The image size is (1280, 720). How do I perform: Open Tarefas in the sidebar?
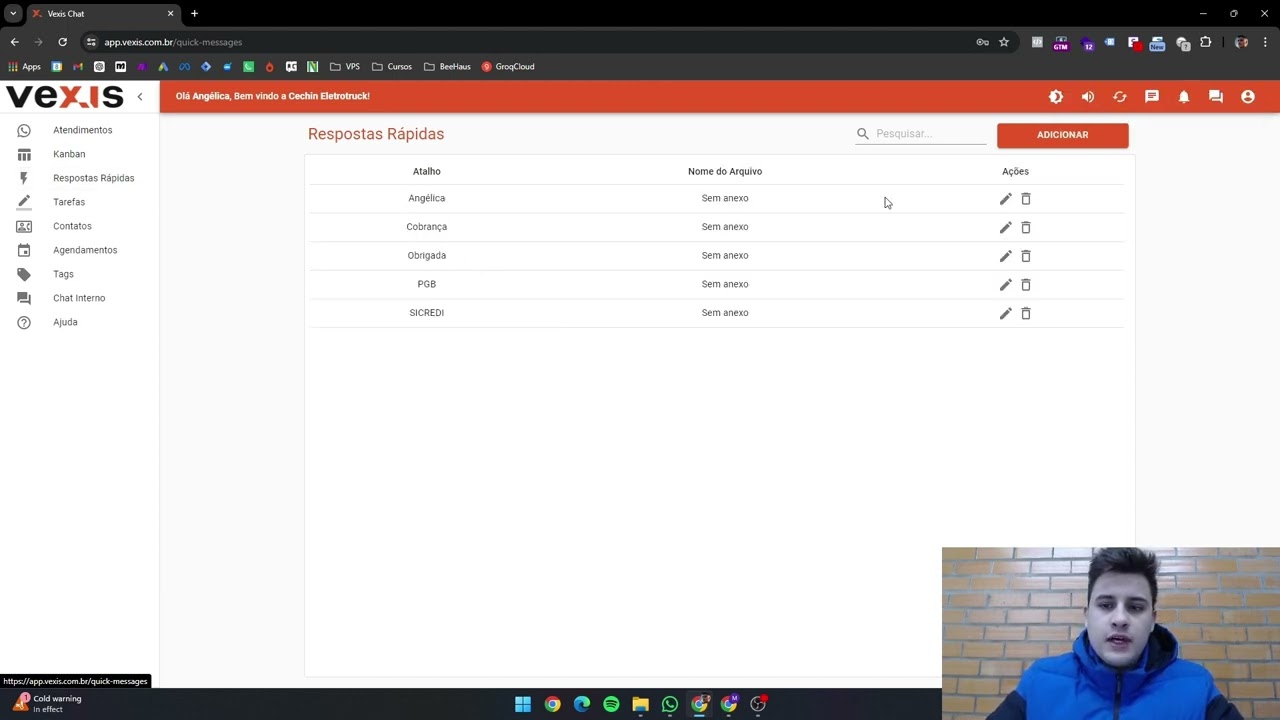[x=79, y=202]
